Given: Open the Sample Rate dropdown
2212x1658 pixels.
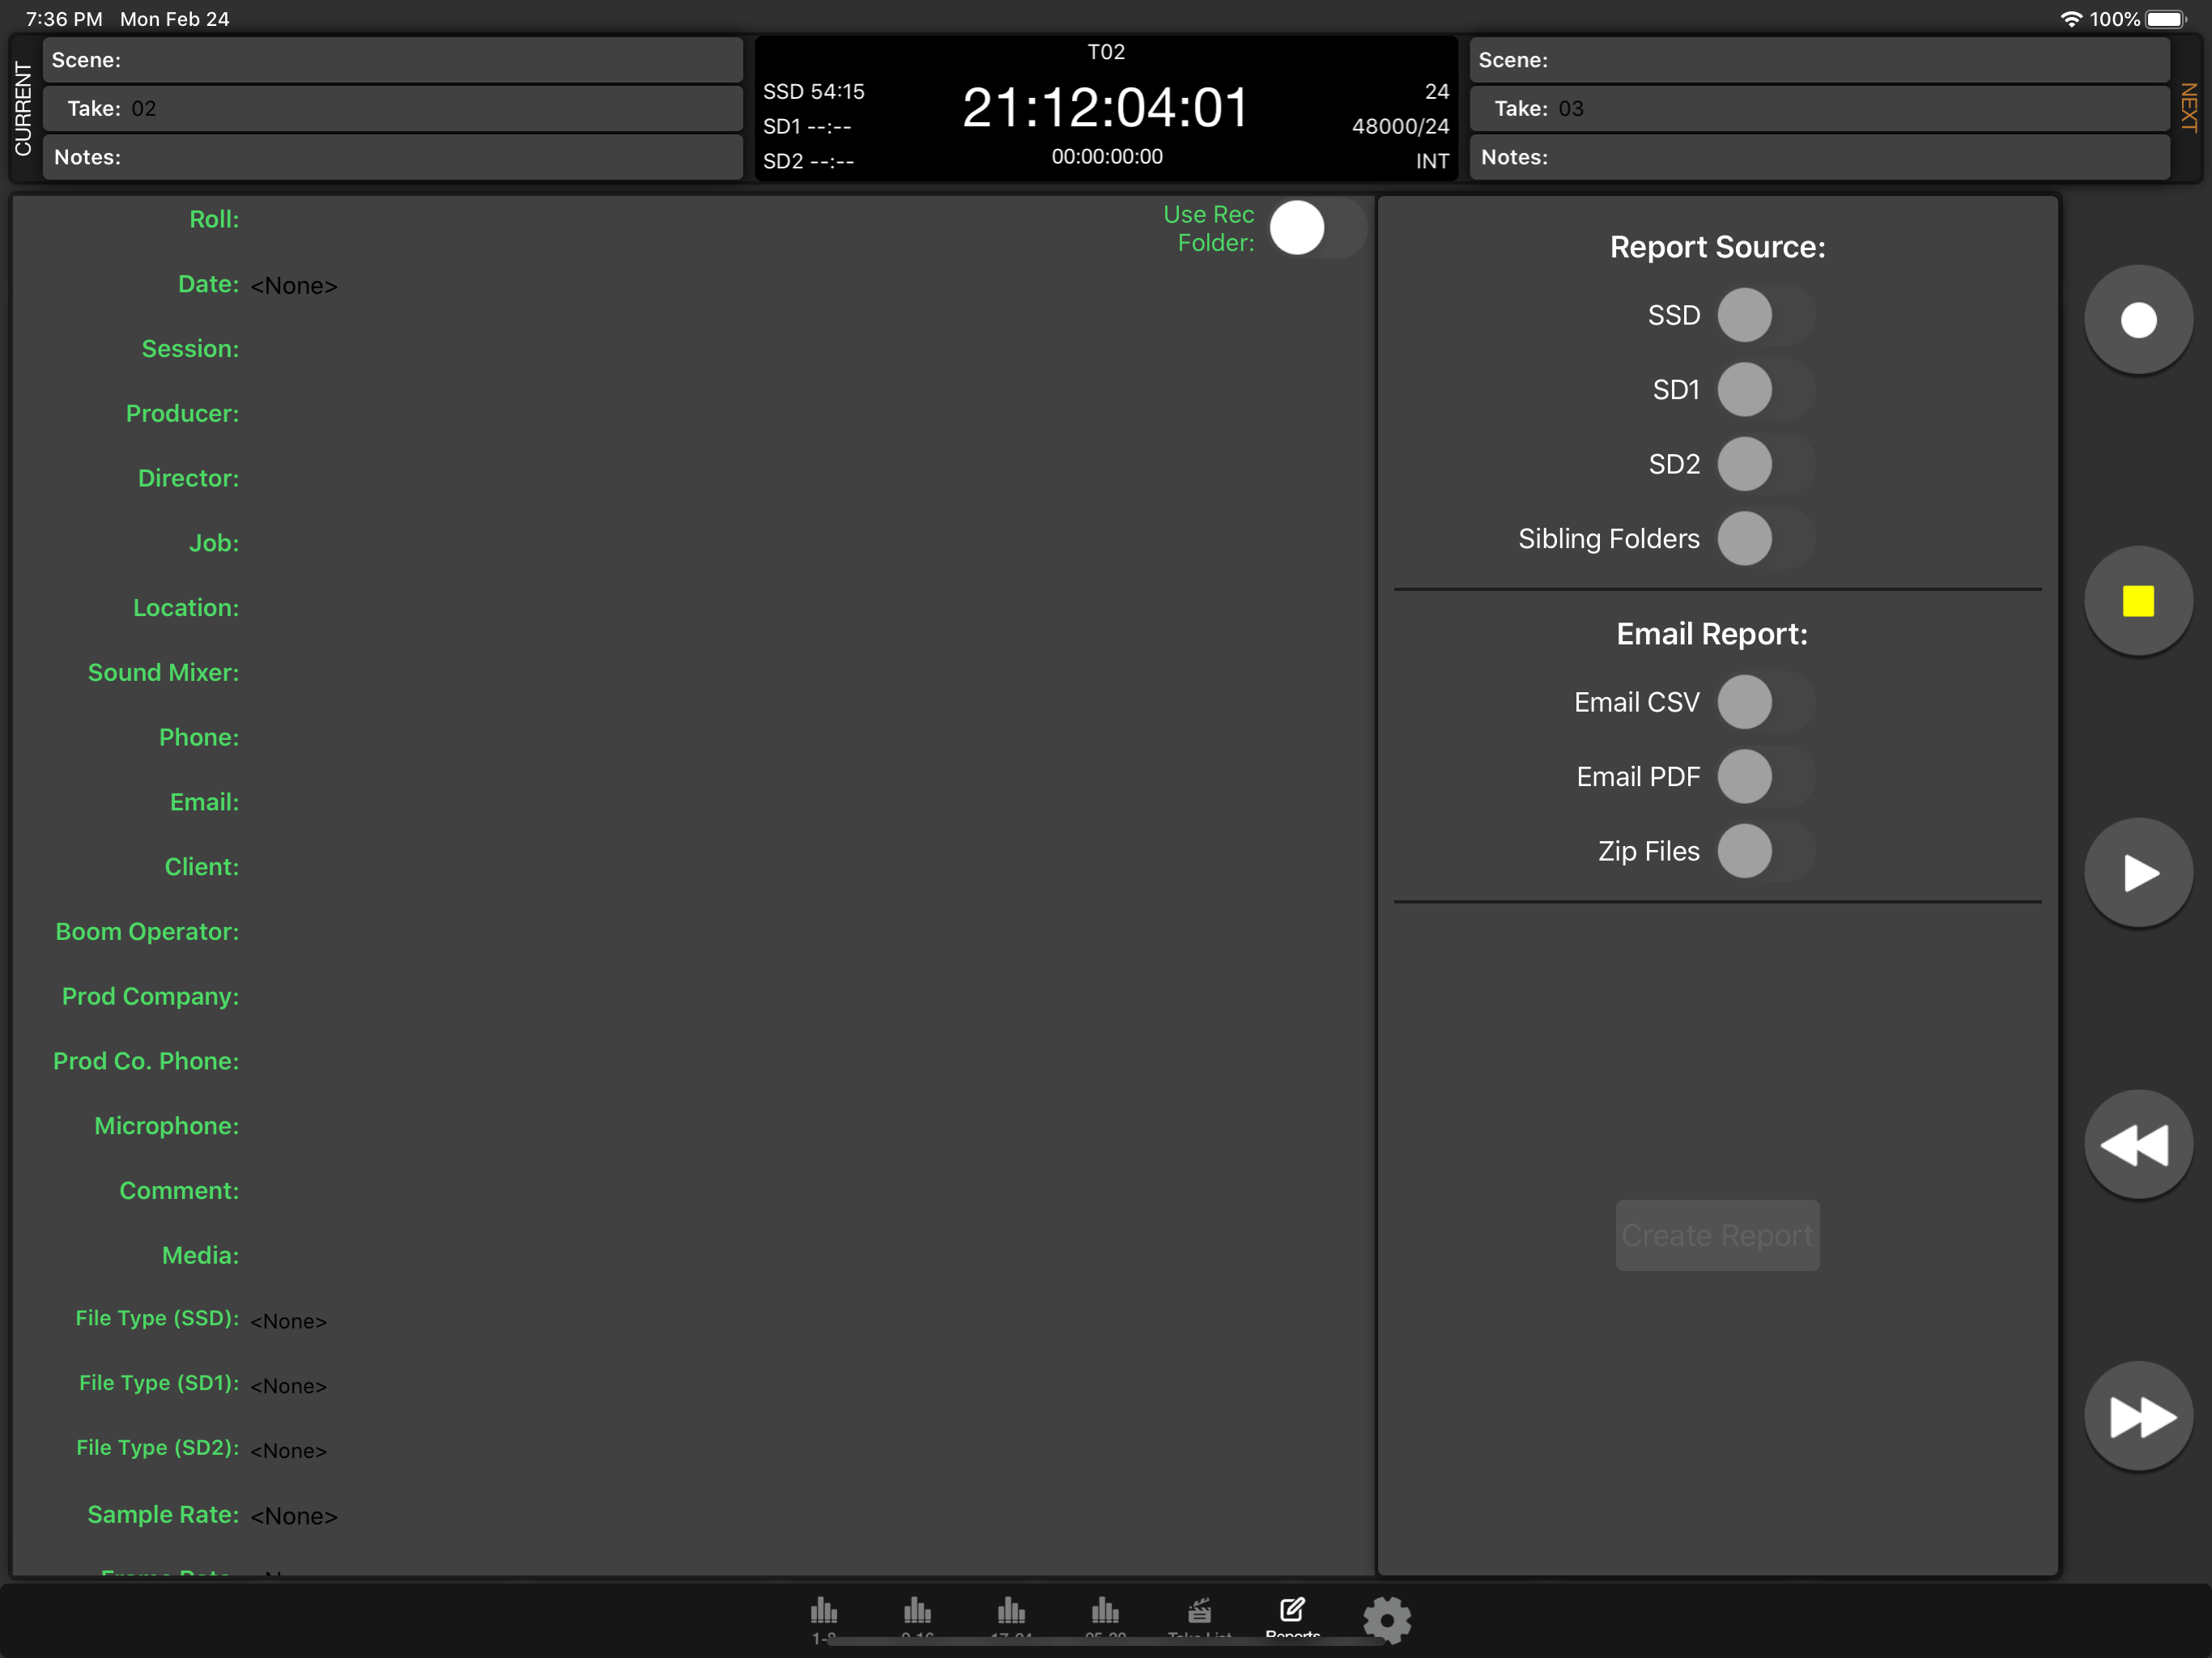Looking at the screenshot, I should [x=294, y=1516].
